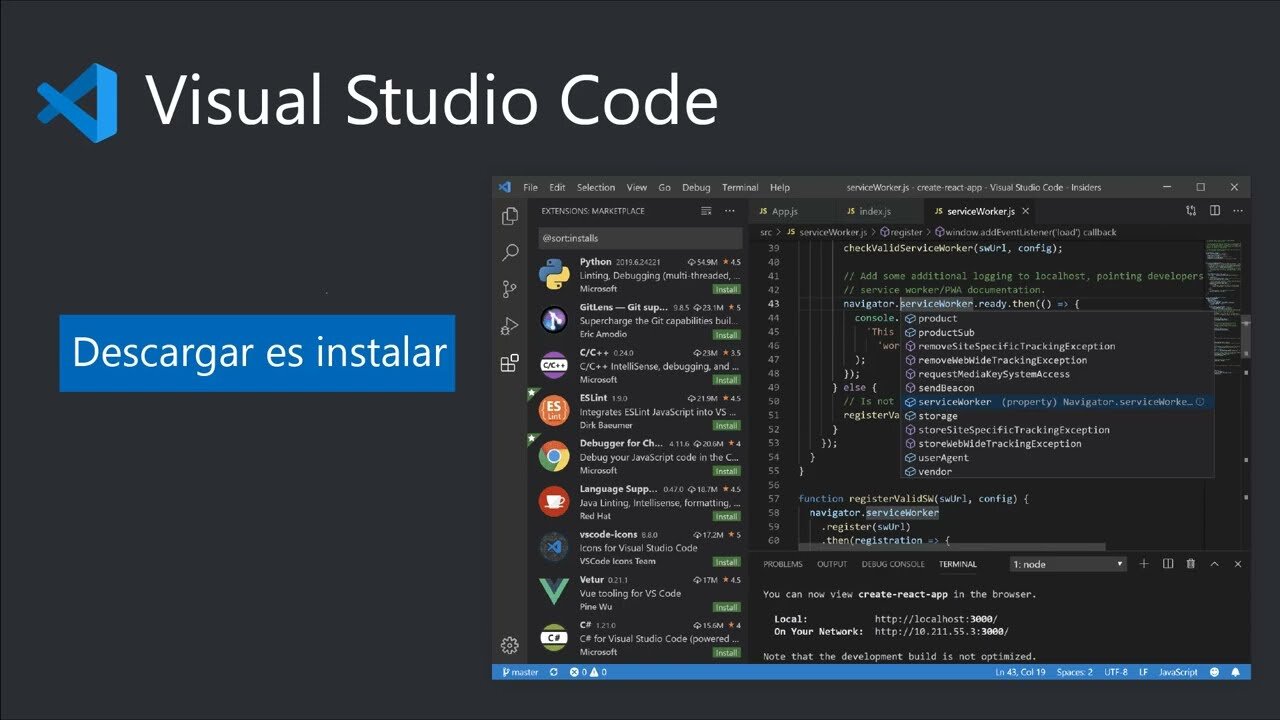
Task: Click 'Spaces: 2' indentation setting
Action: (x=1075, y=672)
